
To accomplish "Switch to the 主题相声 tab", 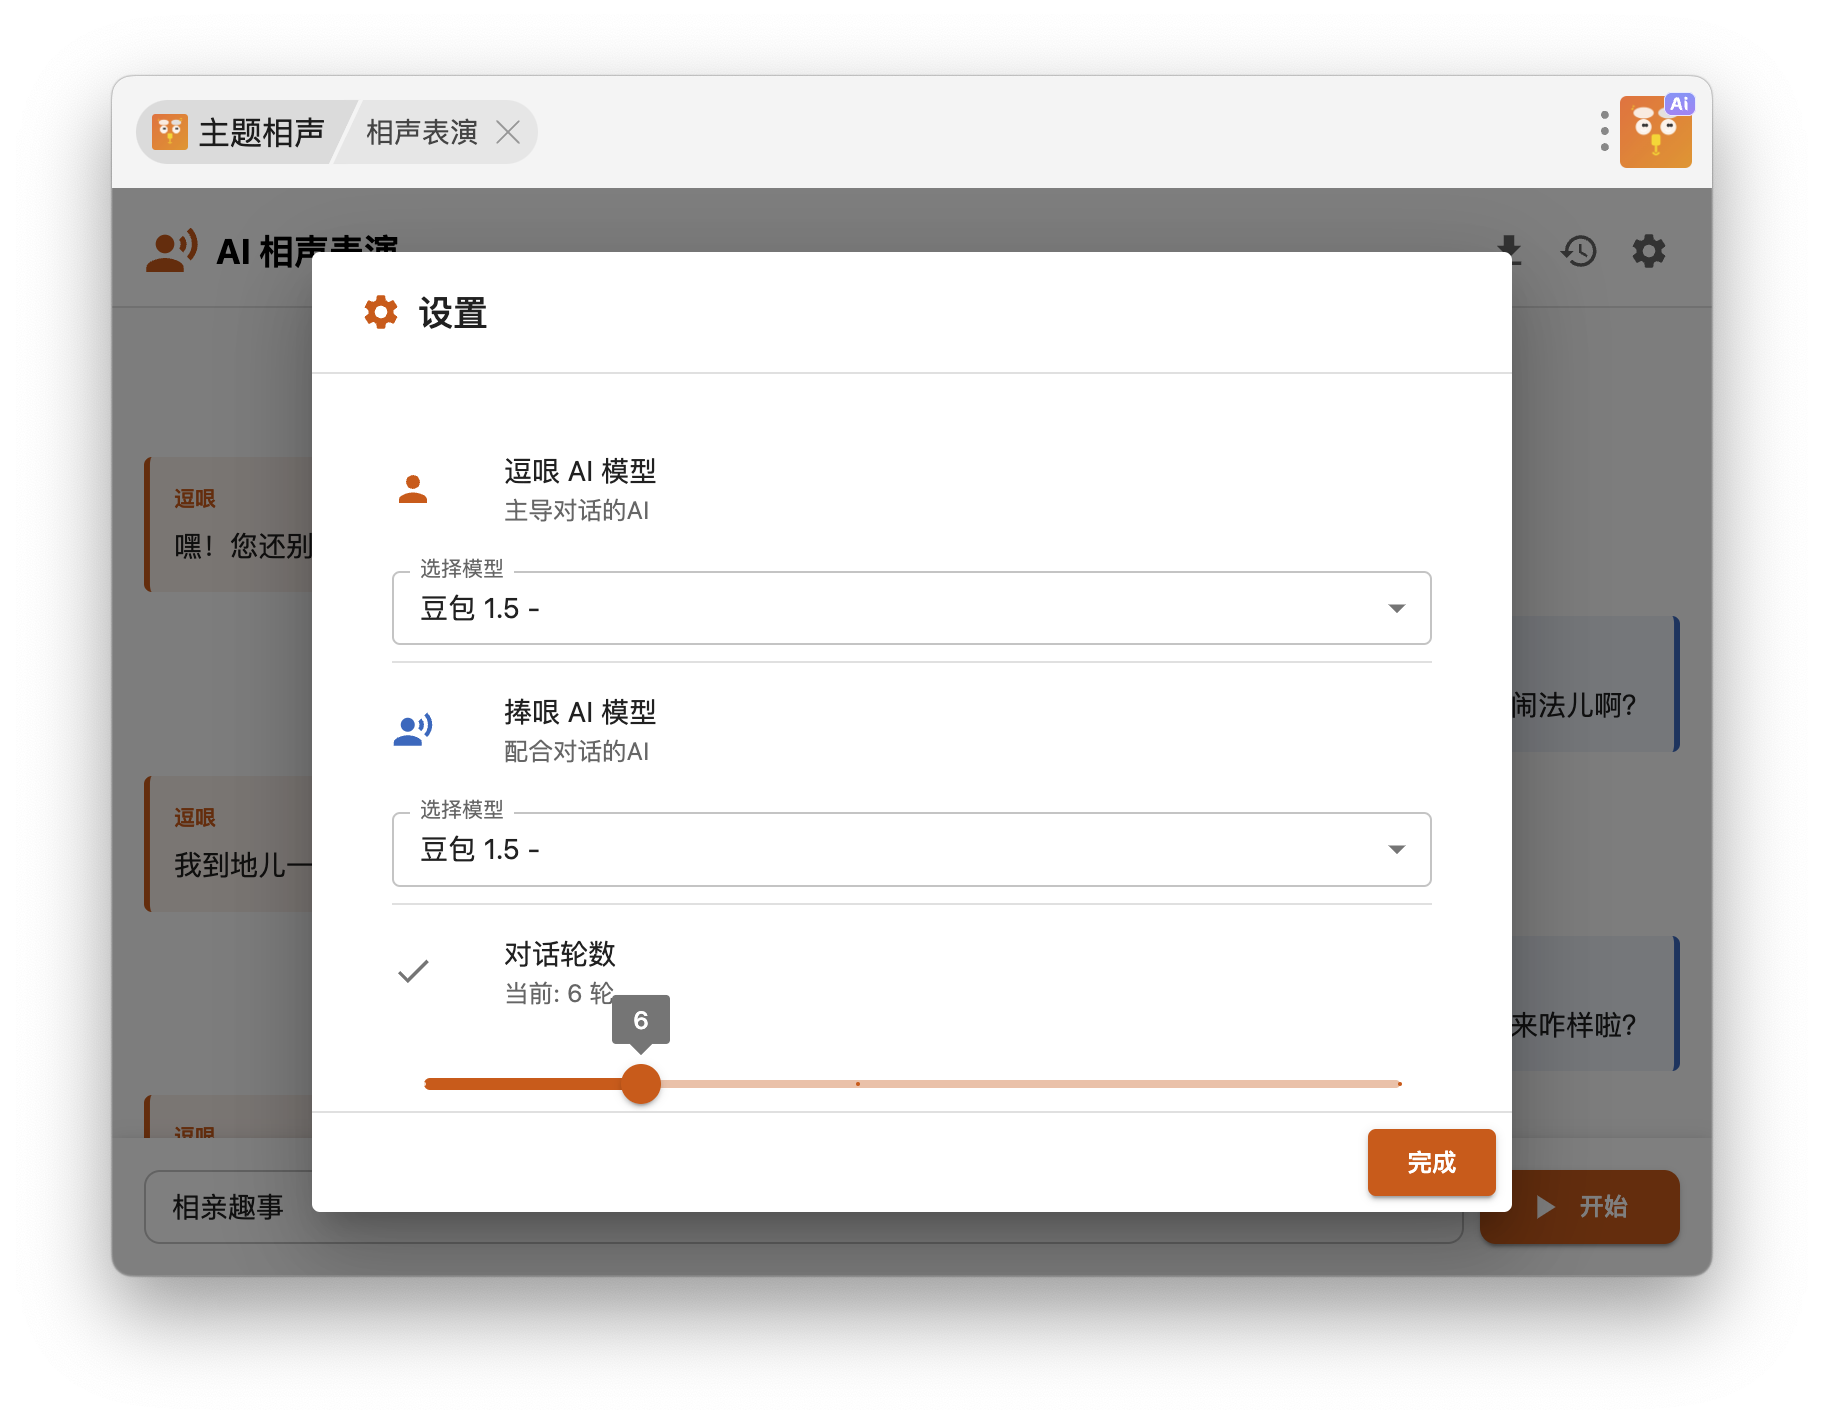I will [241, 132].
